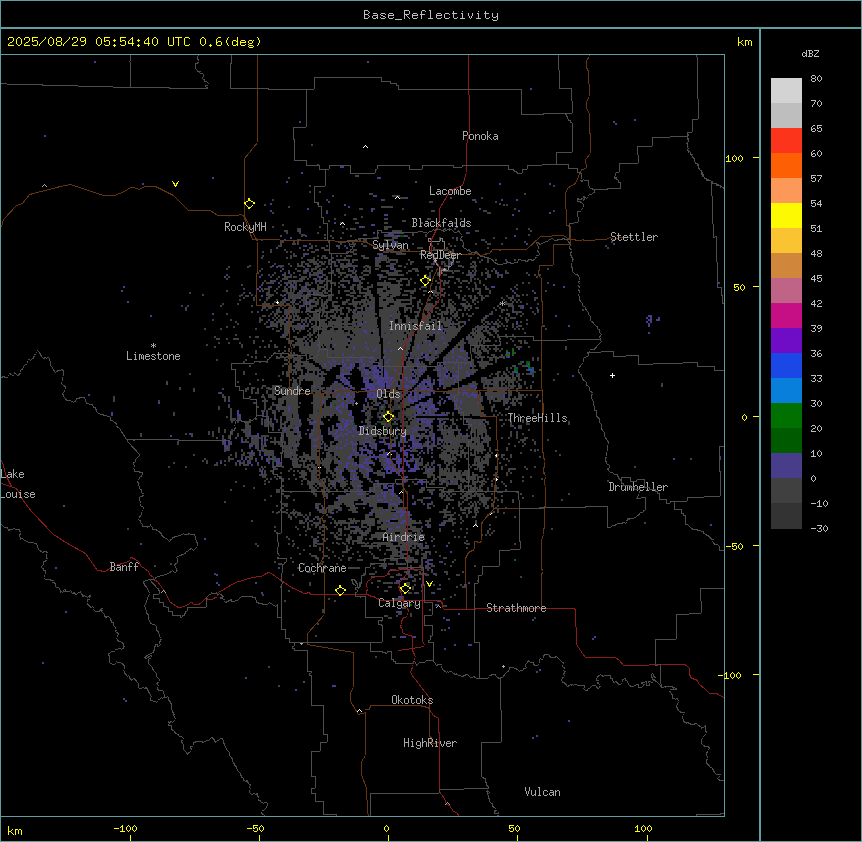Click the -100 tick on horizontal axis
The width and height of the screenshot is (862, 842).
tap(125, 828)
